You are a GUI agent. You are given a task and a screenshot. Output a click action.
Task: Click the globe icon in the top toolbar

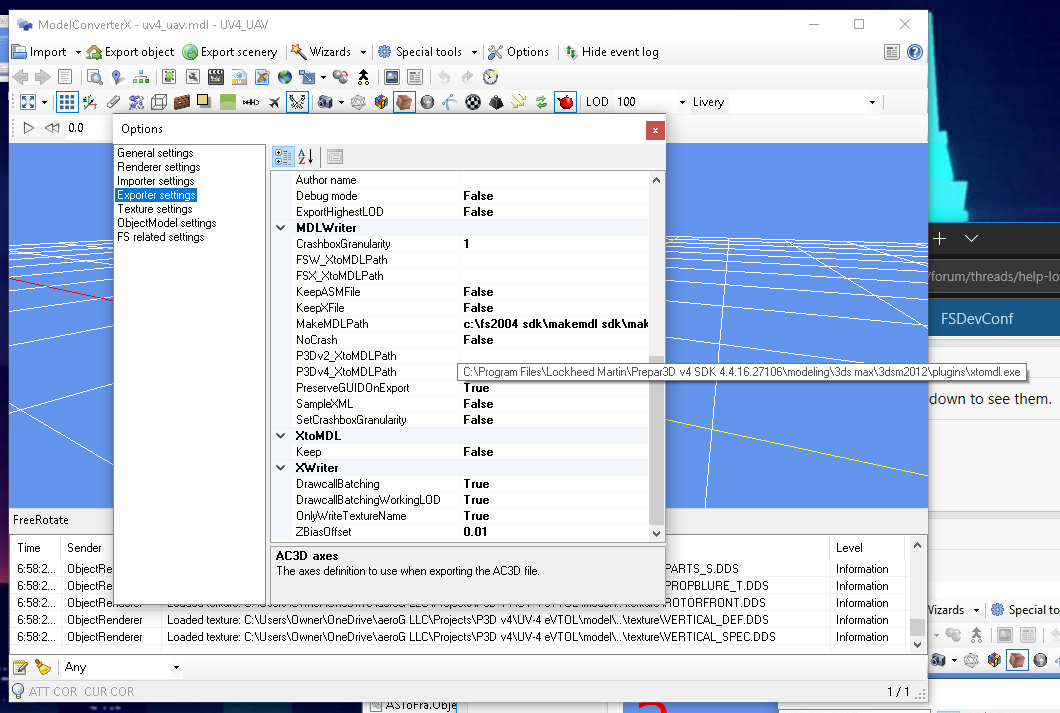(283, 76)
